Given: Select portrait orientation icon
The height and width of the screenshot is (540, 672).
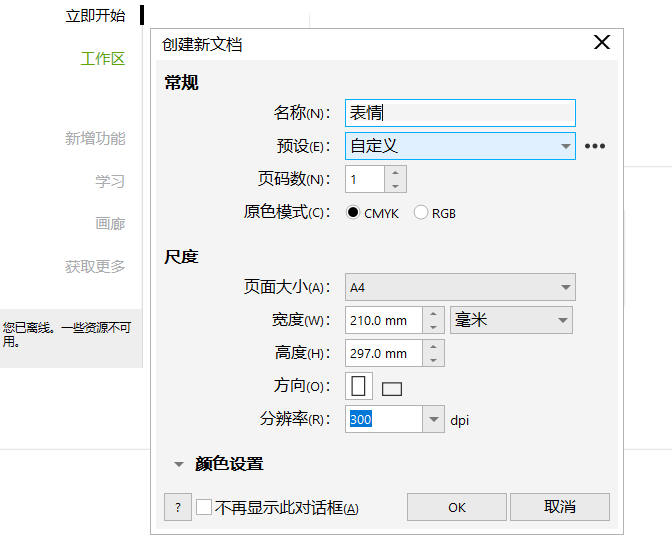Looking at the screenshot, I should click(359, 386).
